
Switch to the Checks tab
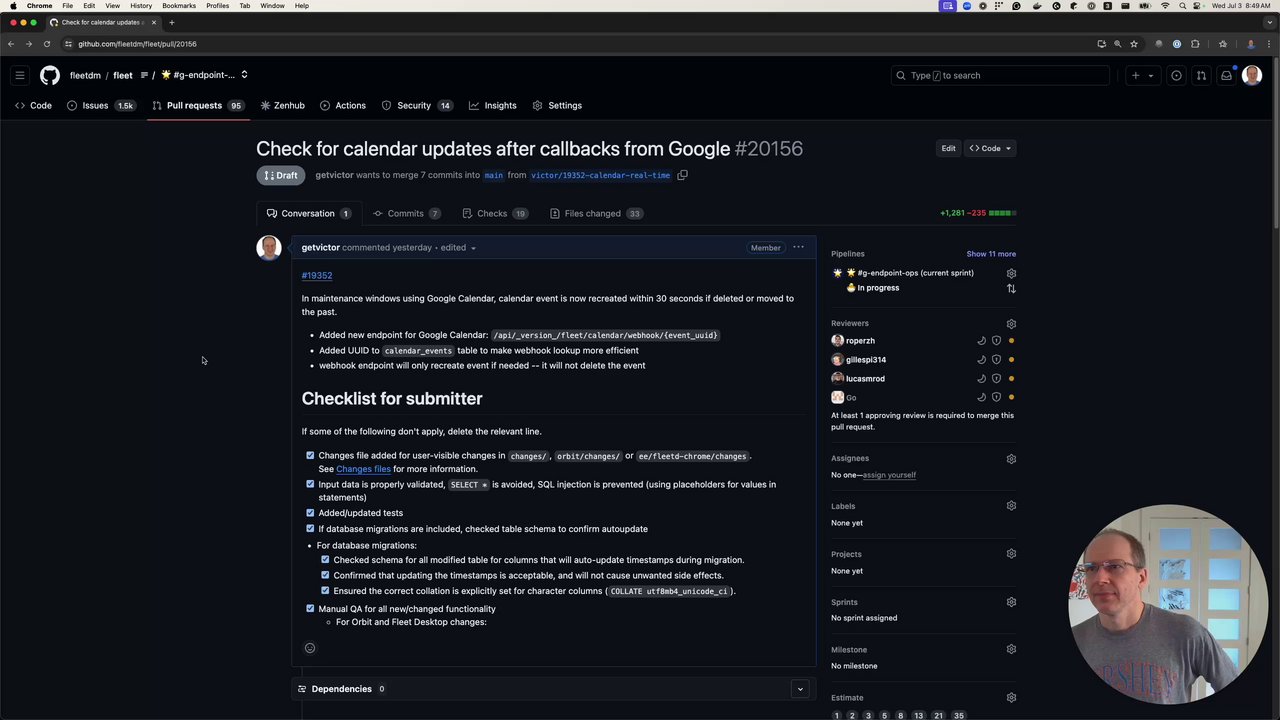pyautogui.click(x=495, y=213)
